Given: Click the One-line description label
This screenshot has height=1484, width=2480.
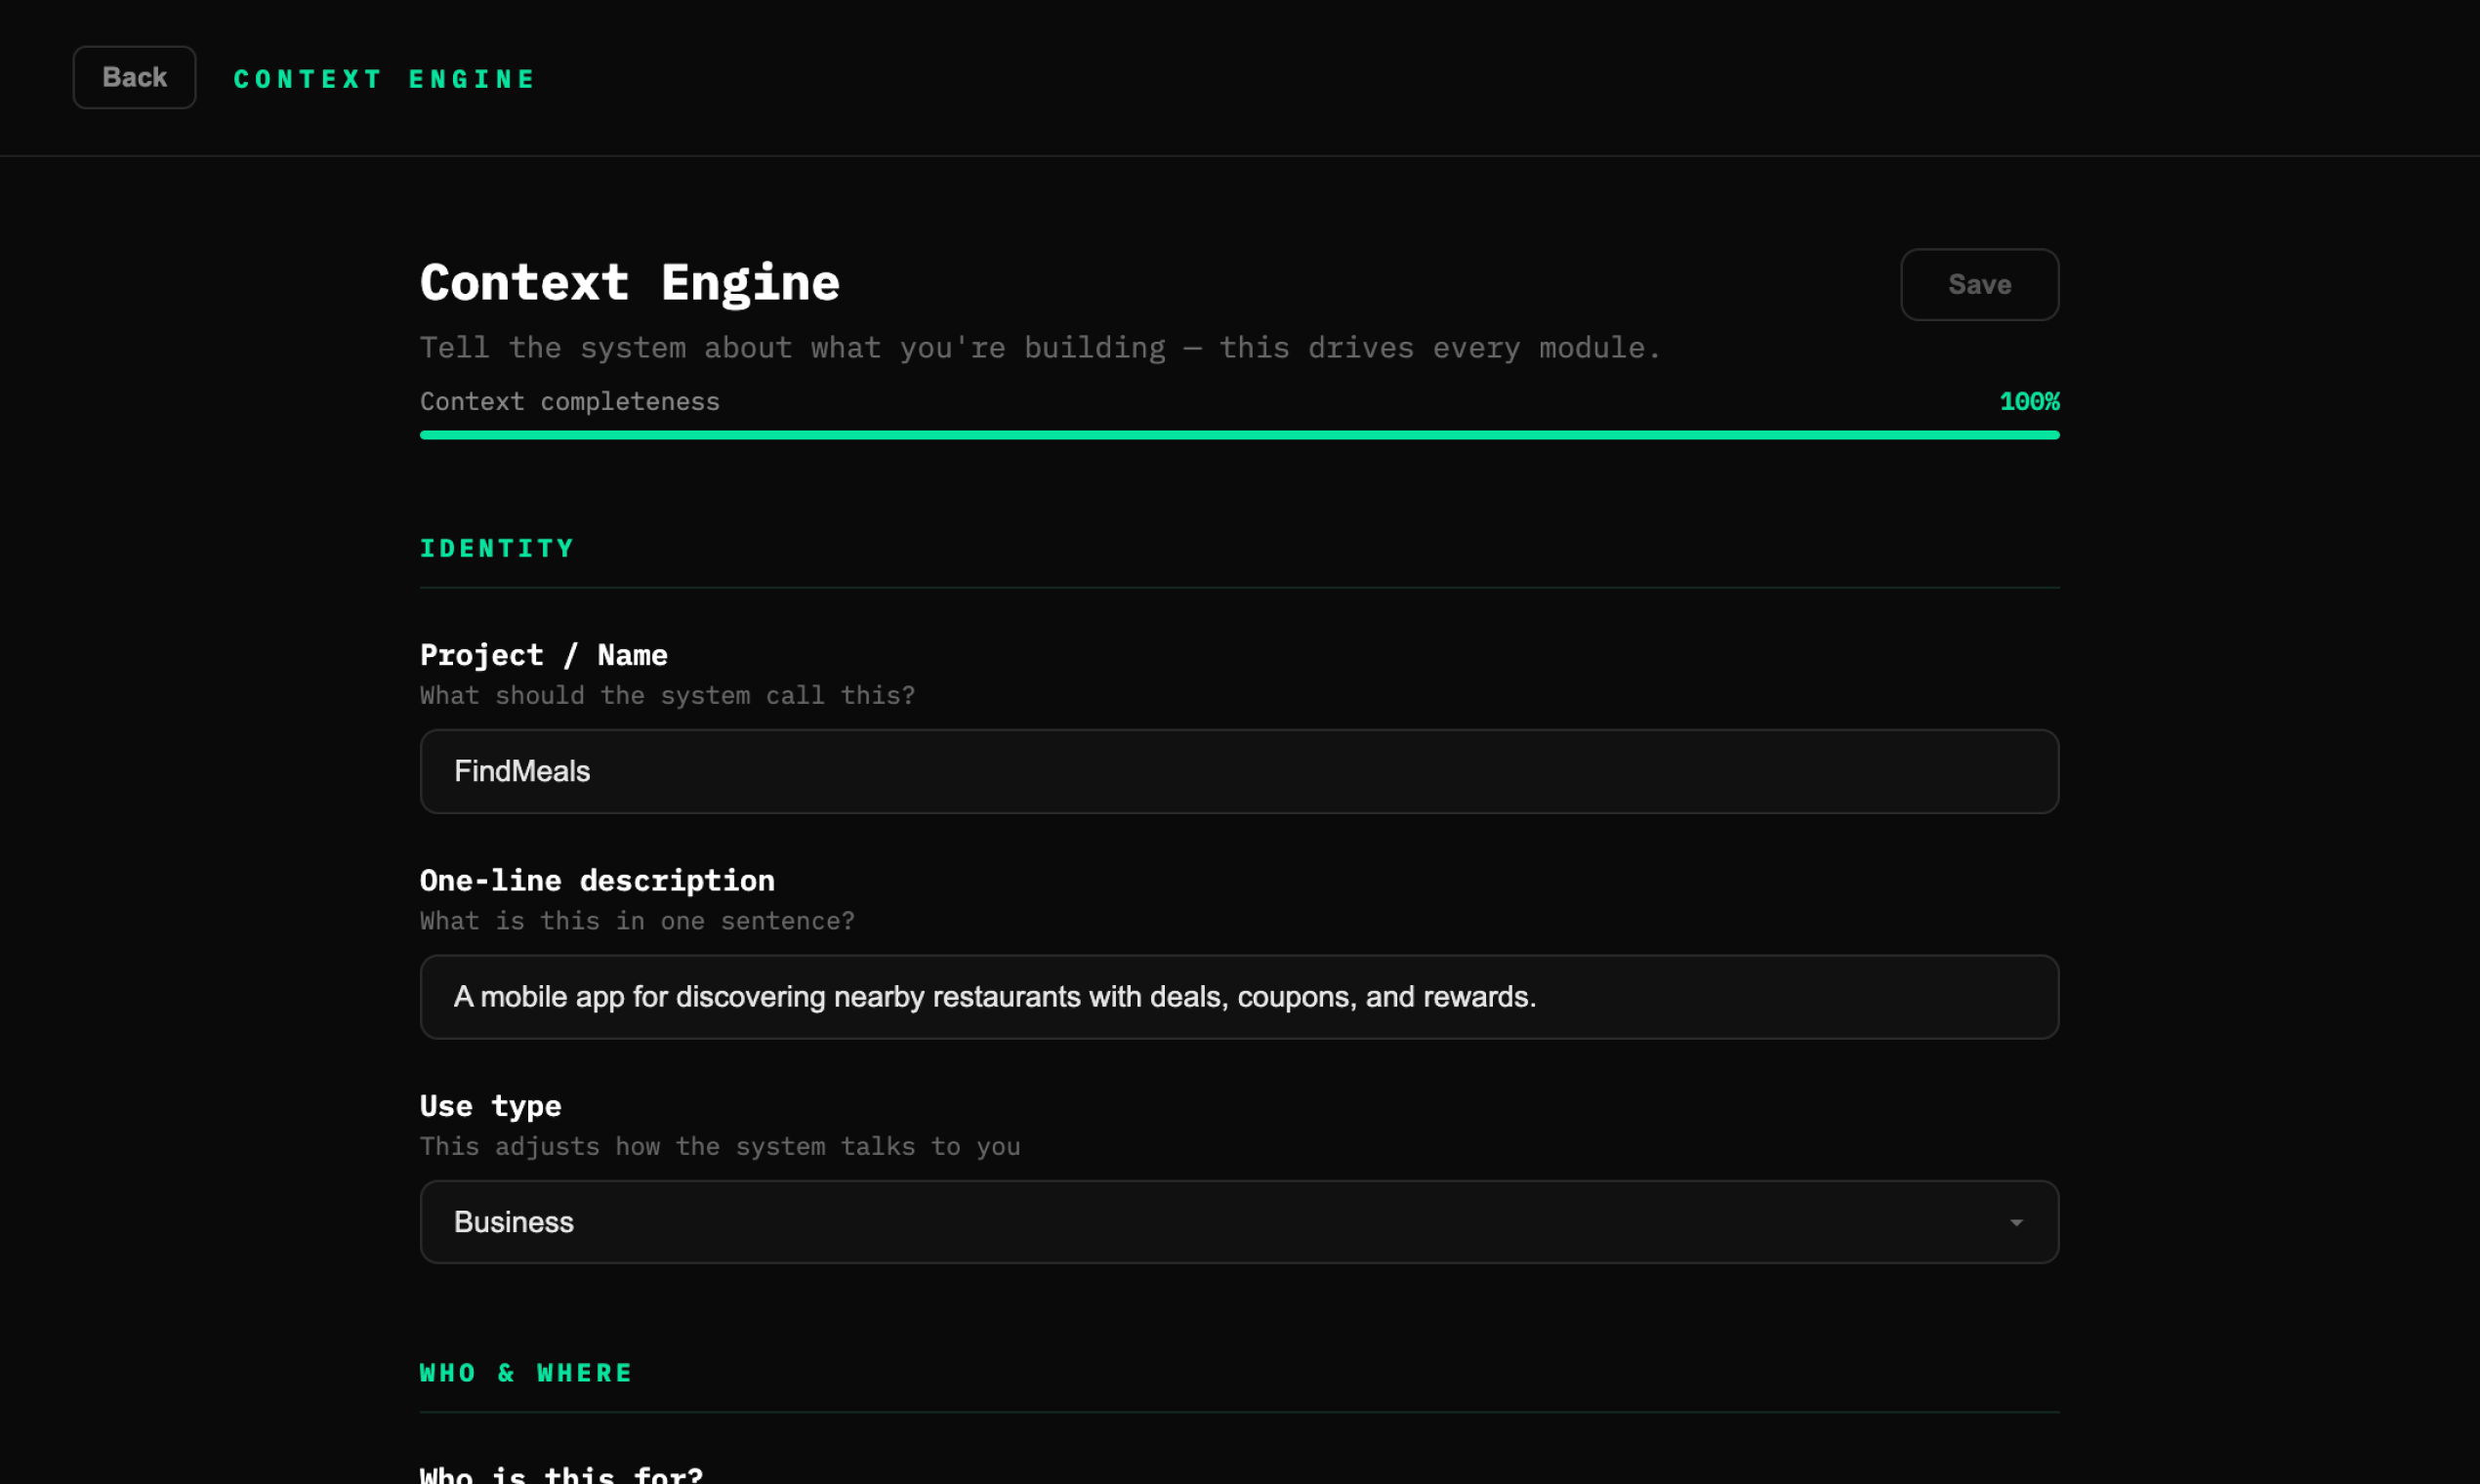Looking at the screenshot, I should pyautogui.click(x=597, y=880).
